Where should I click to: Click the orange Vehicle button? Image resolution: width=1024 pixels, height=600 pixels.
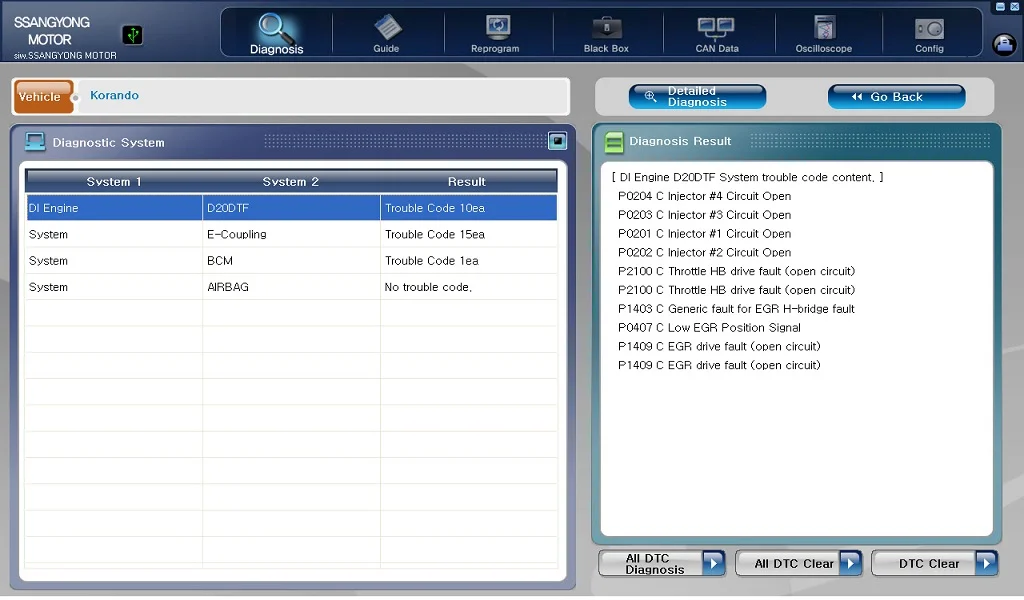click(43, 97)
